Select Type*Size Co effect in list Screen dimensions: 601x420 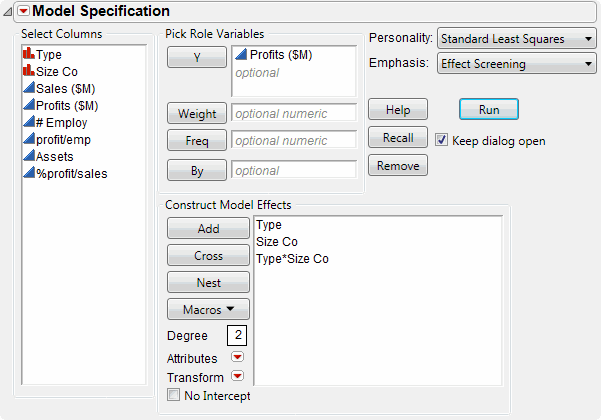tap(292, 259)
